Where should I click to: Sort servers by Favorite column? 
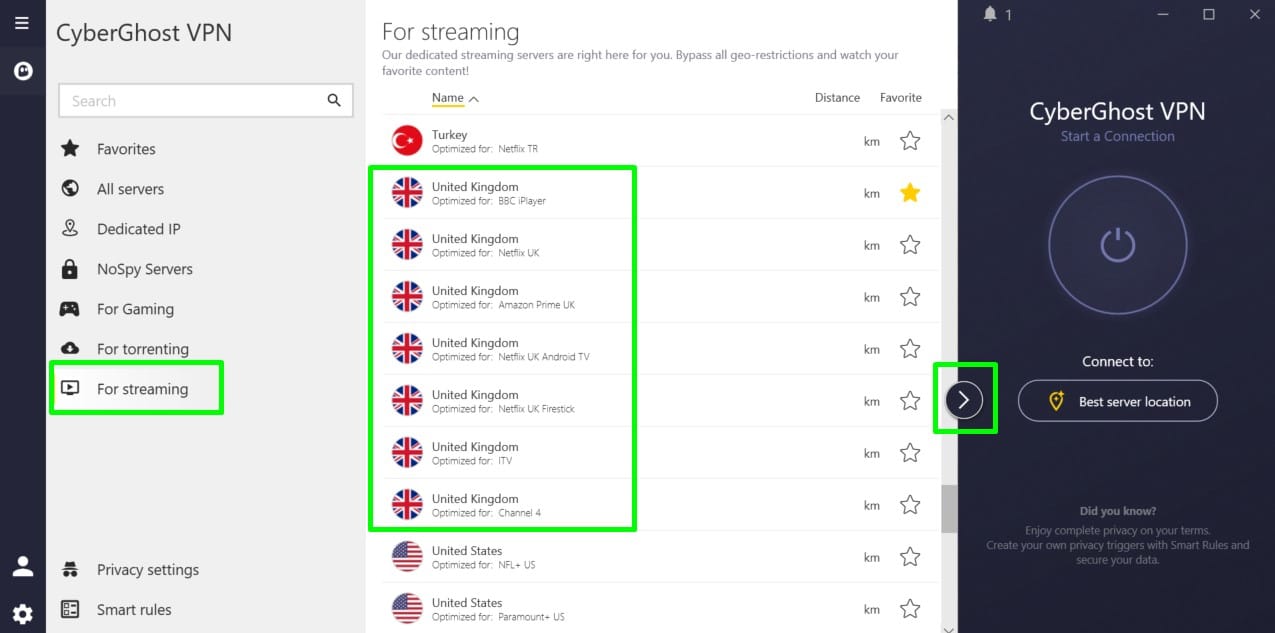(x=901, y=98)
